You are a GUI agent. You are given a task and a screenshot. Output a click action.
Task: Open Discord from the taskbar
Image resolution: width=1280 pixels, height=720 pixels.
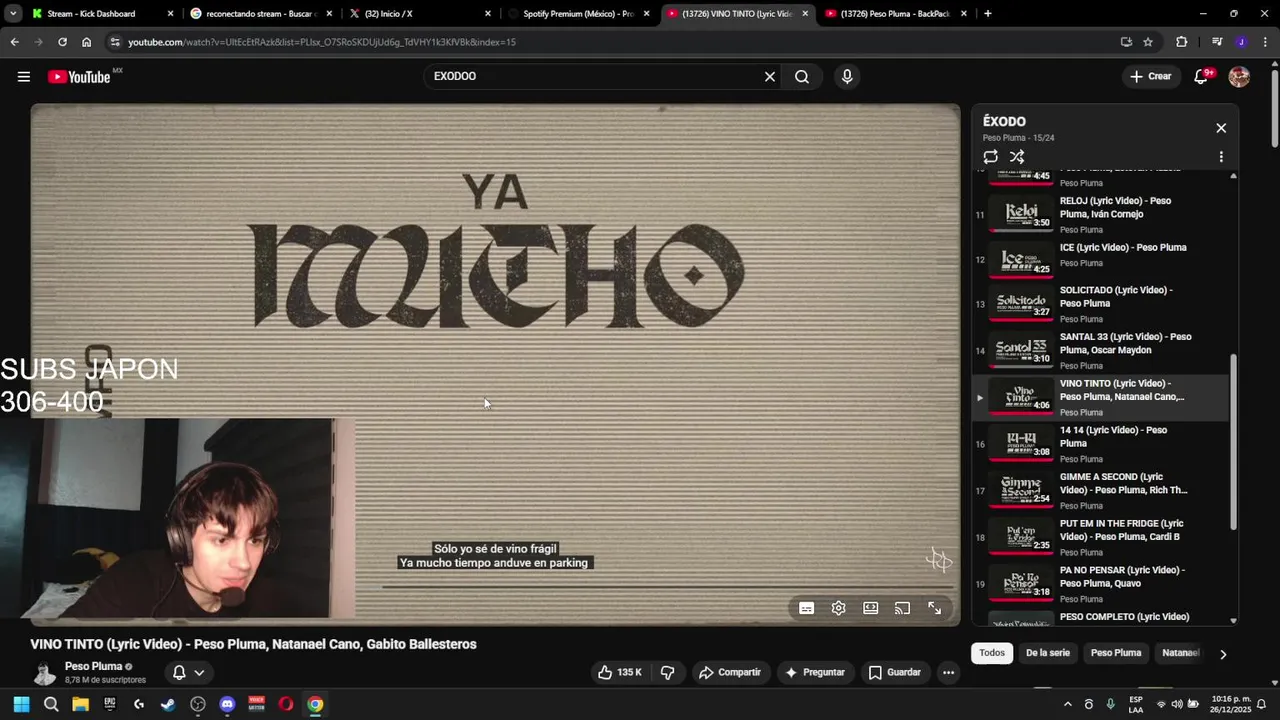(227, 704)
